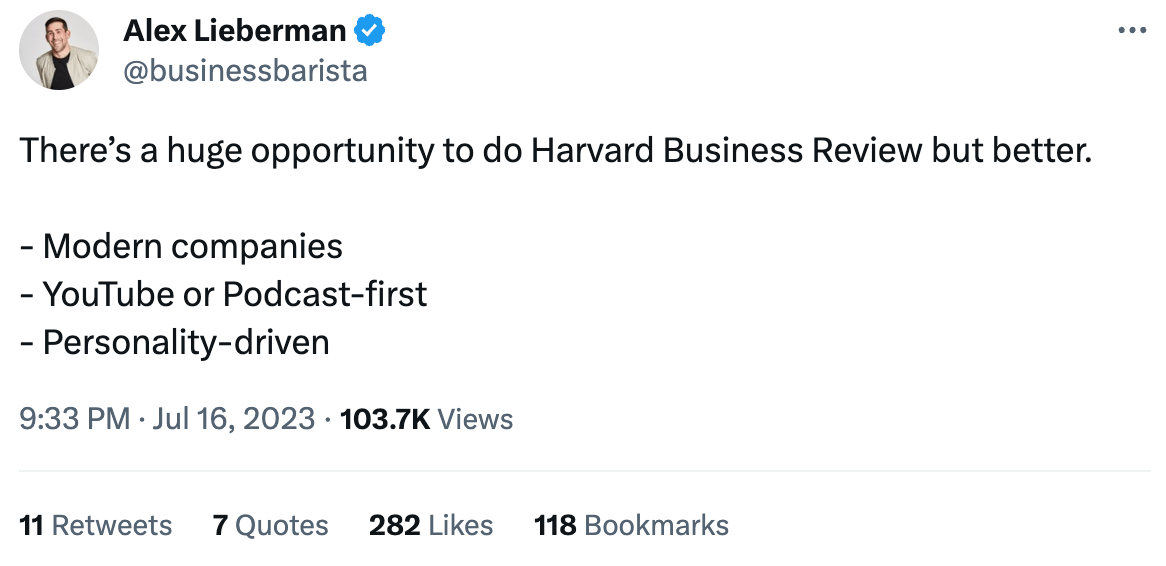
Task: Open the 7 Quotes list
Action: (270, 526)
